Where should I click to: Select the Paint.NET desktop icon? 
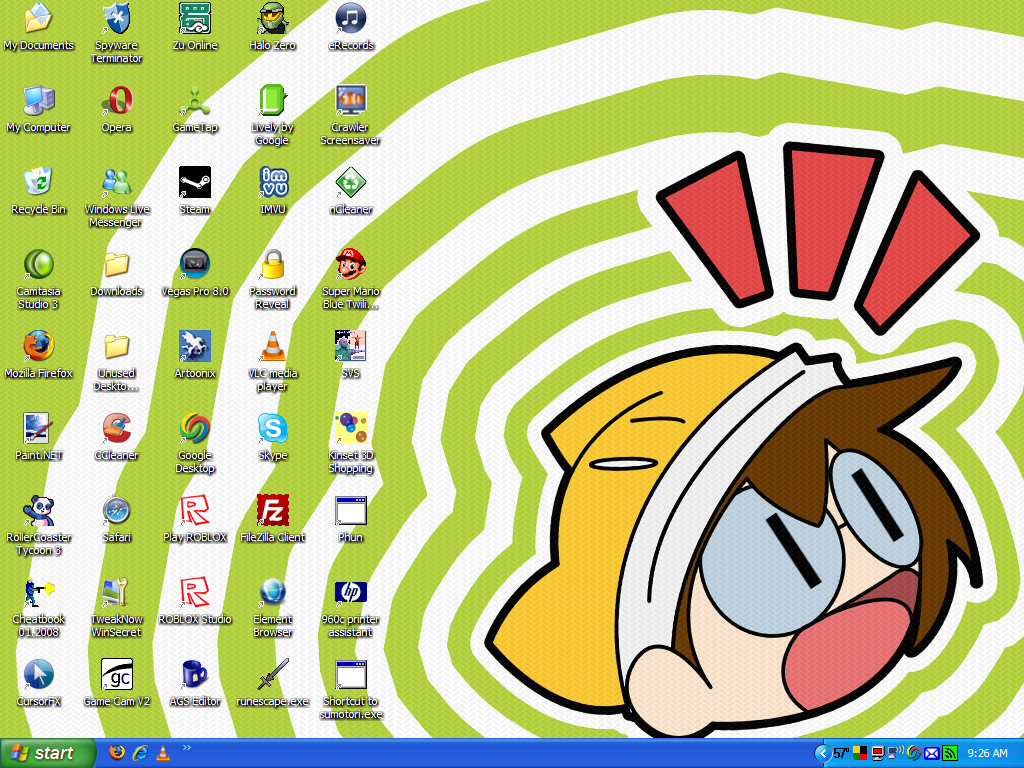38,428
